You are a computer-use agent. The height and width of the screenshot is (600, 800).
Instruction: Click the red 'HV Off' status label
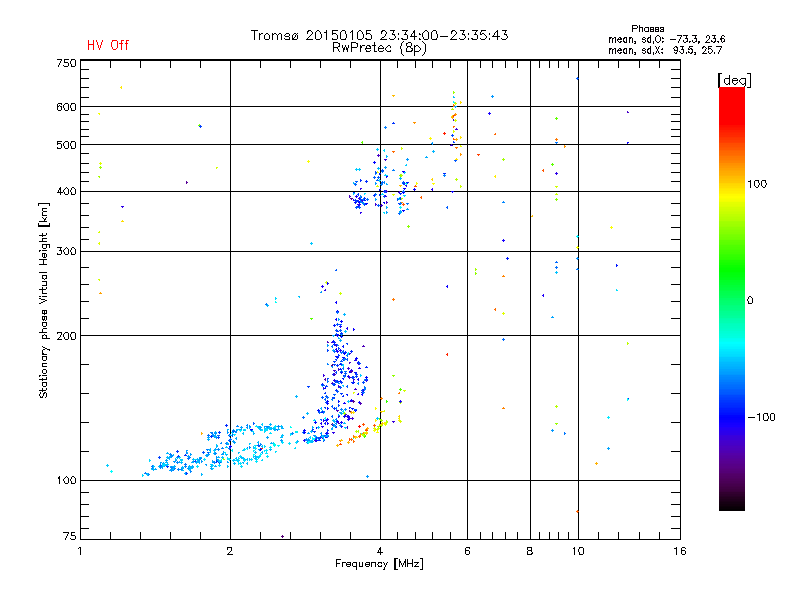(108, 45)
